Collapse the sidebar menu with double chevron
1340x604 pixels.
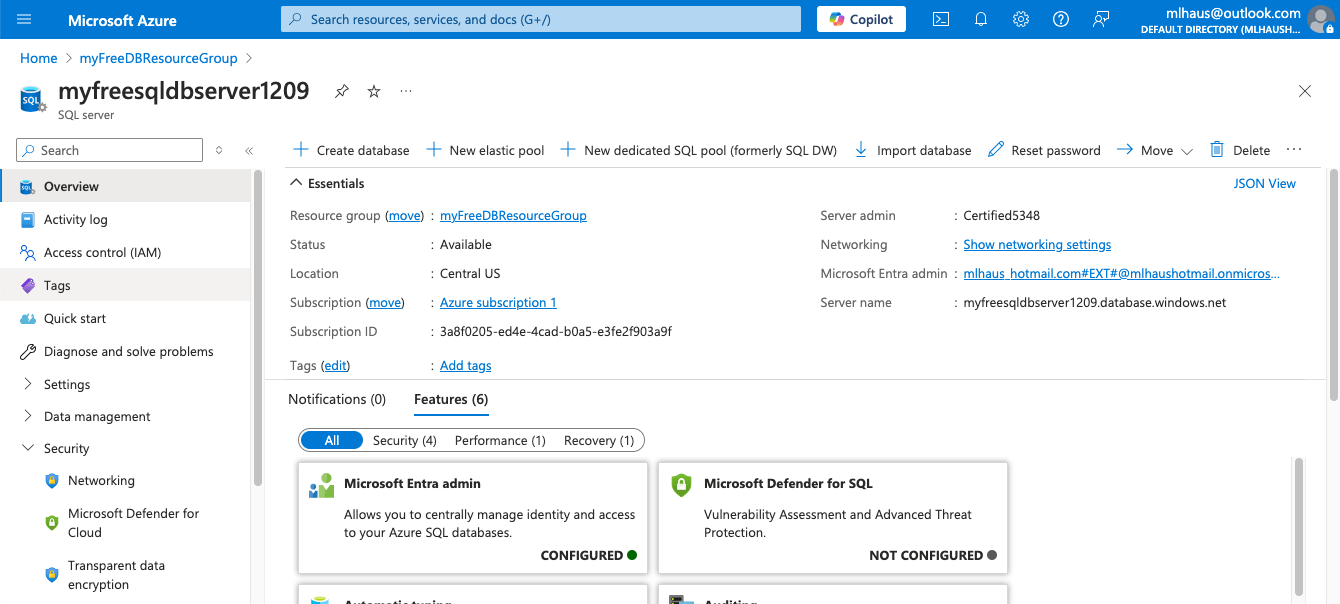coord(249,150)
